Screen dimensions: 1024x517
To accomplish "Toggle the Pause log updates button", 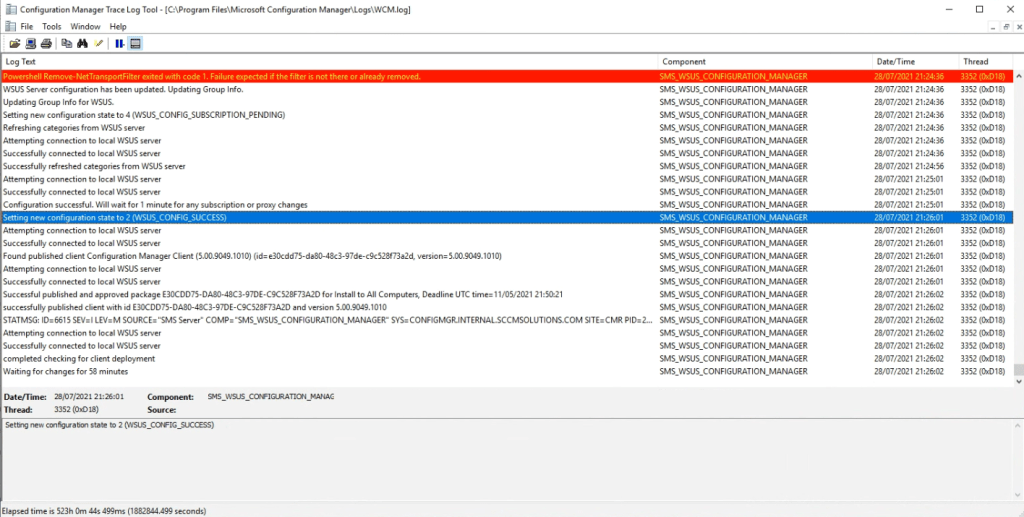I will (x=119, y=43).
